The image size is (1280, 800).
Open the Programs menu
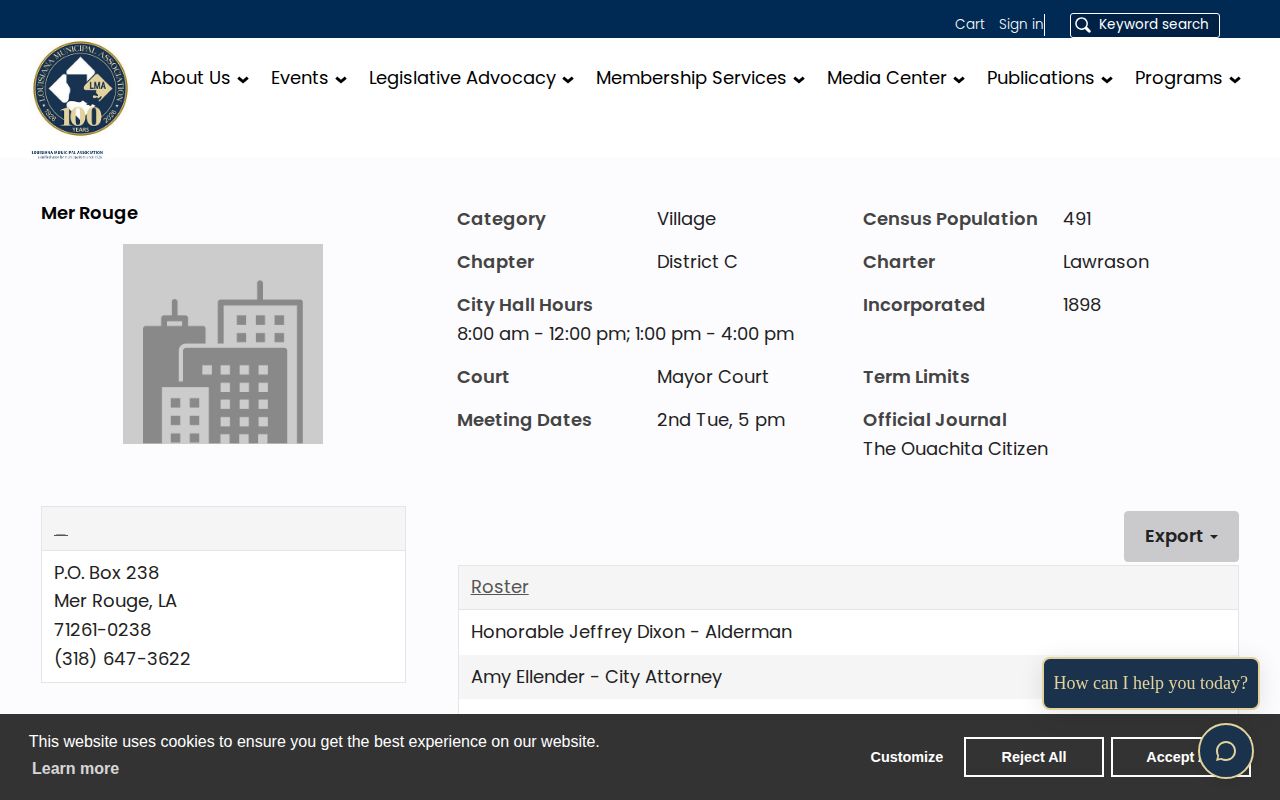pyautogui.click(x=1188, y=78)
